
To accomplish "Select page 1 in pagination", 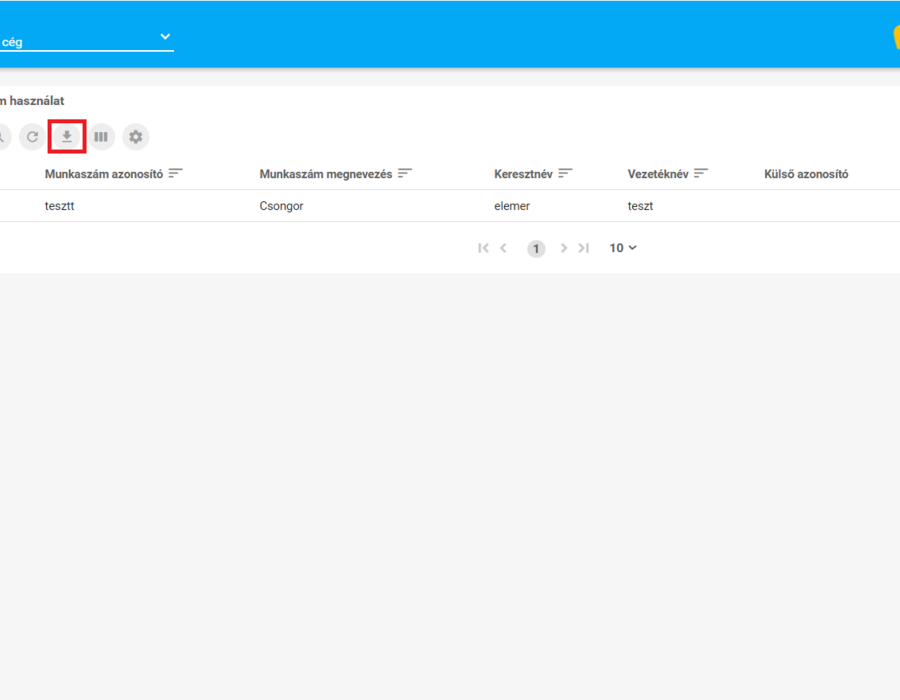I will (x=536, y=248).
